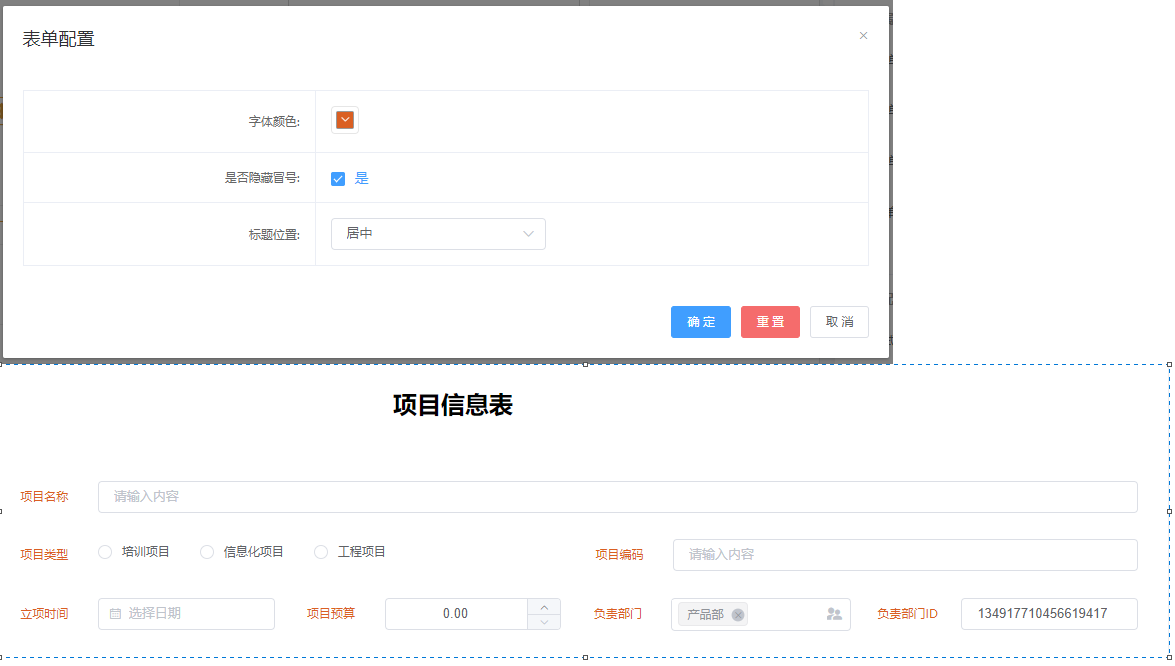
Task: Click the 负责部门ID input field
Action: (1048, 614)
